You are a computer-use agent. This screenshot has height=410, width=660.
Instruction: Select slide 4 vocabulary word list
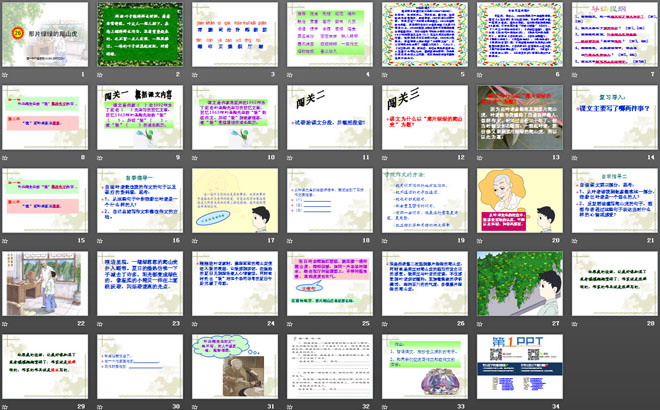[327, 34]
